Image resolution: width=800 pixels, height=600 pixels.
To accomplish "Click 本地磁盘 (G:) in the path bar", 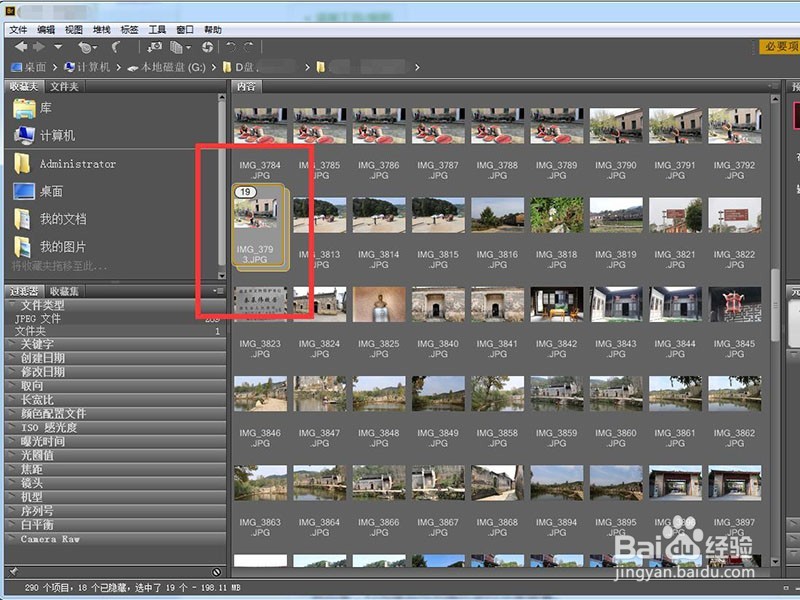I will (166, 67).
